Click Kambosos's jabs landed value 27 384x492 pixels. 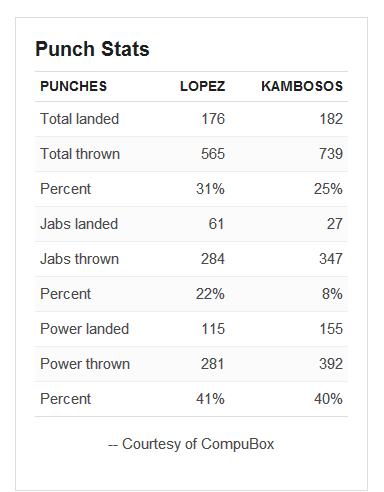(335, 224)
